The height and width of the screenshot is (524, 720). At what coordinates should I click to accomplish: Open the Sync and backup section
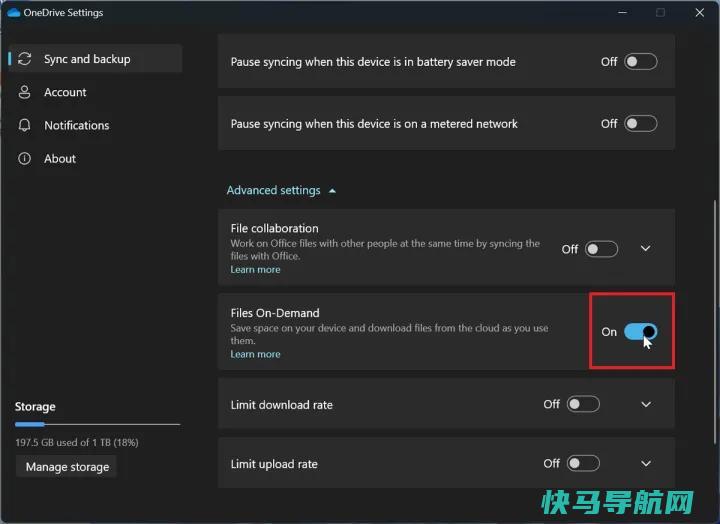click(96, 59)
